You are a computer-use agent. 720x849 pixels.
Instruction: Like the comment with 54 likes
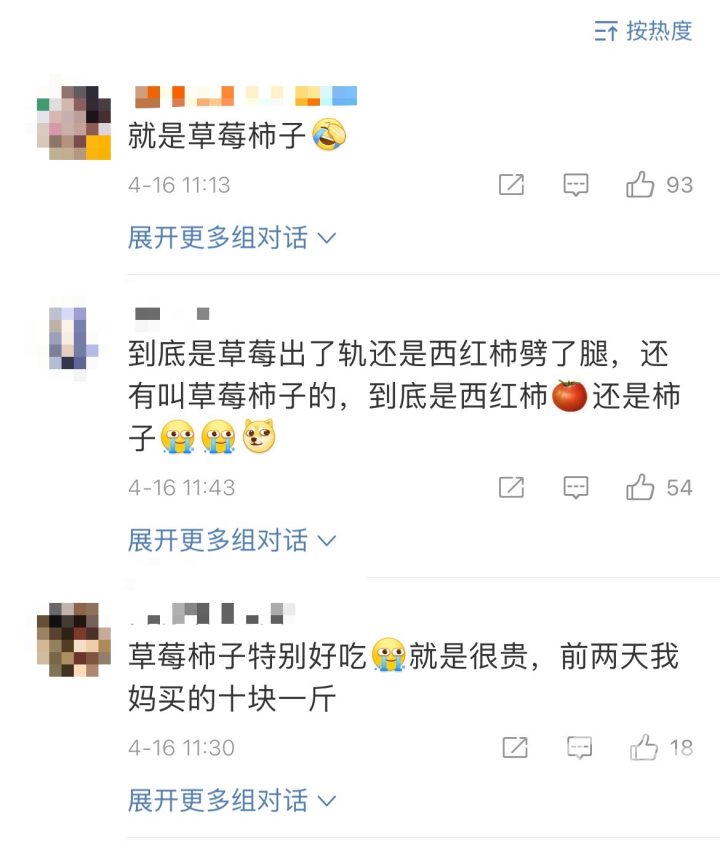pos(640,487)
